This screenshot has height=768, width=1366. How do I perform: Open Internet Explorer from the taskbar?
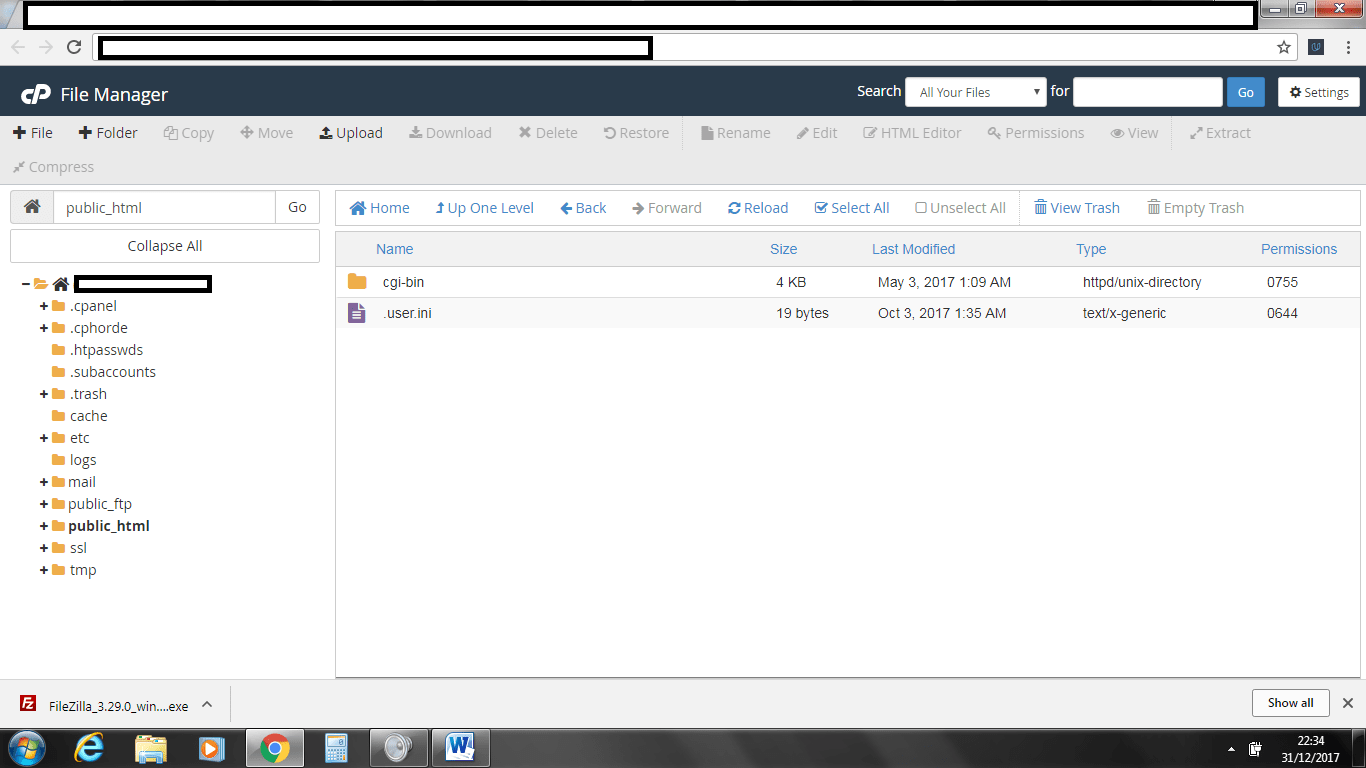tap(89, 747)
